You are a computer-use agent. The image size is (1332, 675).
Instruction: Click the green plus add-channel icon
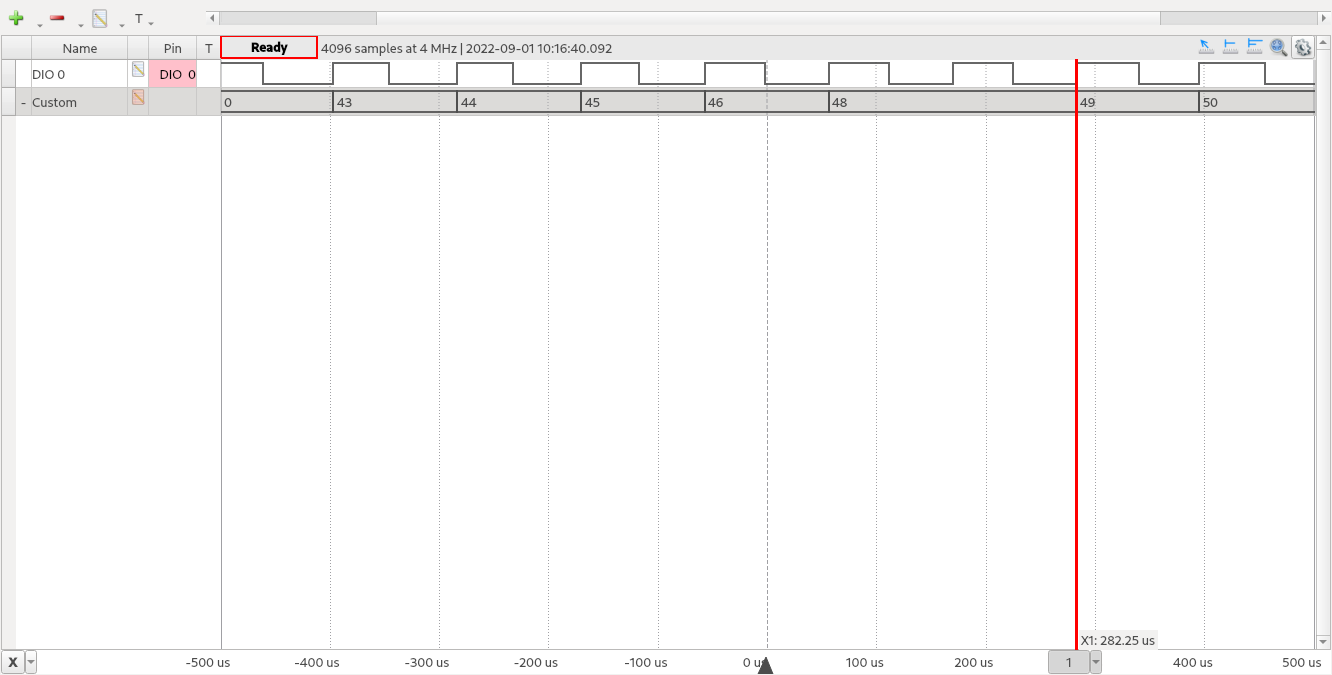tap(16, 19)
